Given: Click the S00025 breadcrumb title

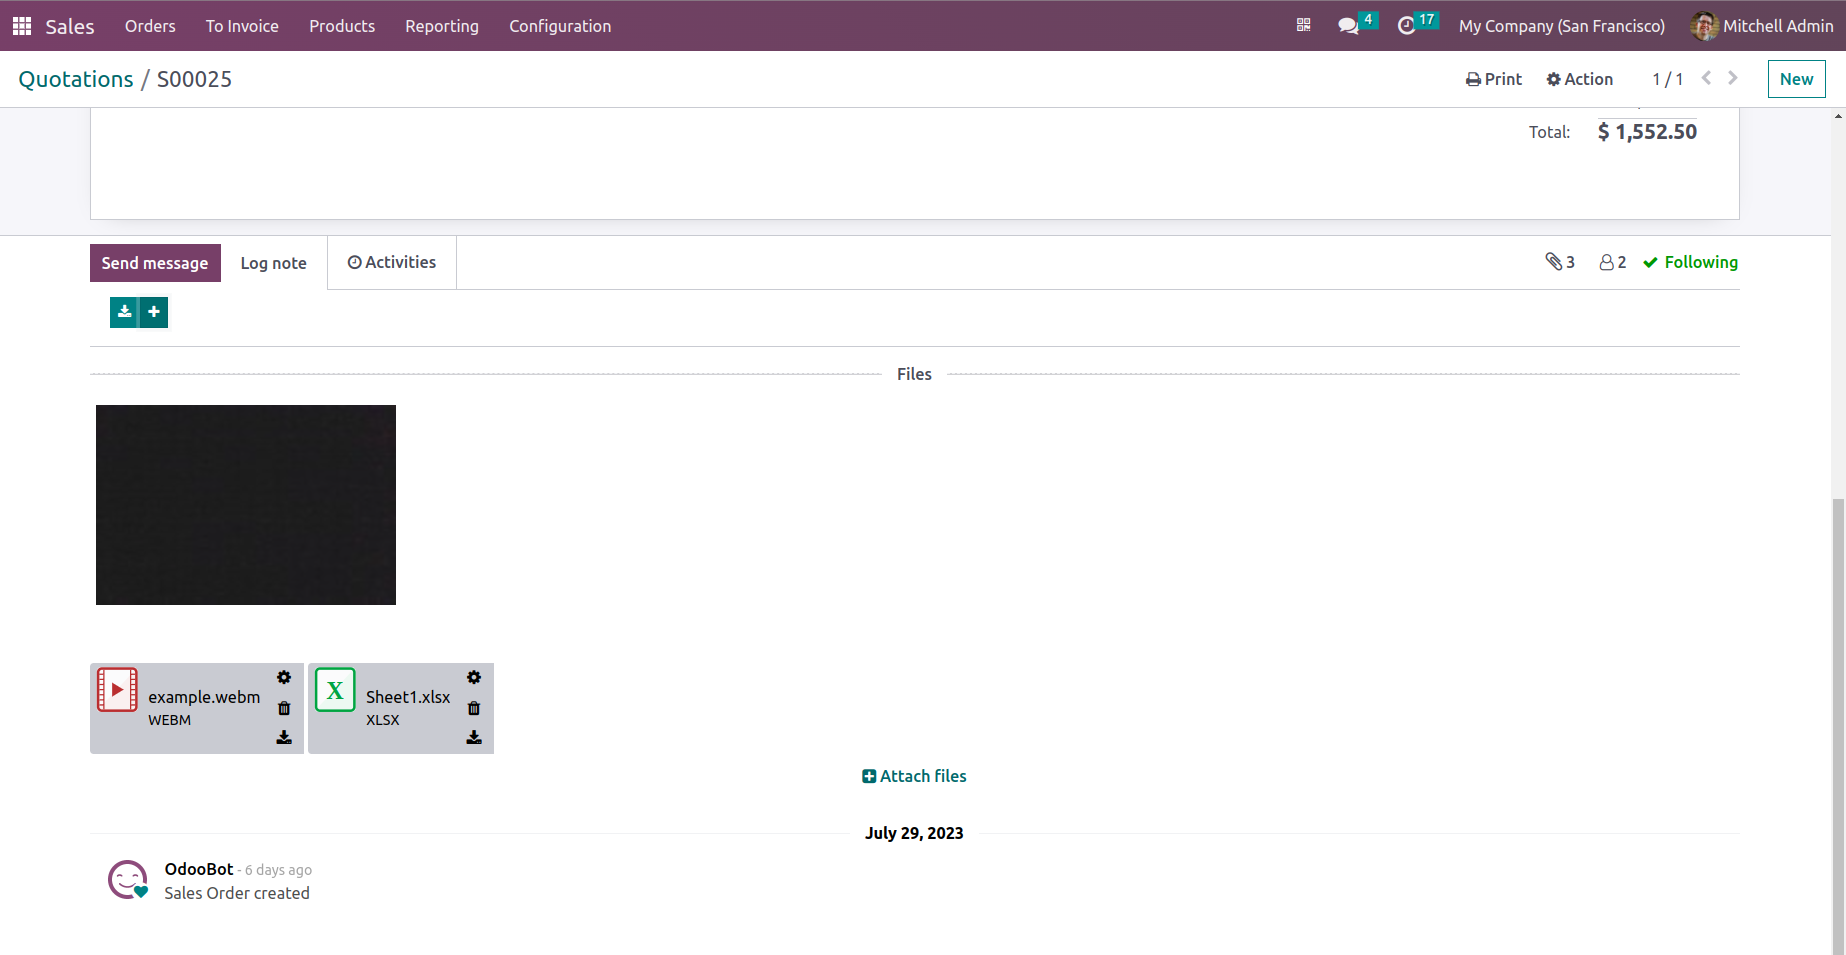Looking at the screenshot, I should (194, 79).
